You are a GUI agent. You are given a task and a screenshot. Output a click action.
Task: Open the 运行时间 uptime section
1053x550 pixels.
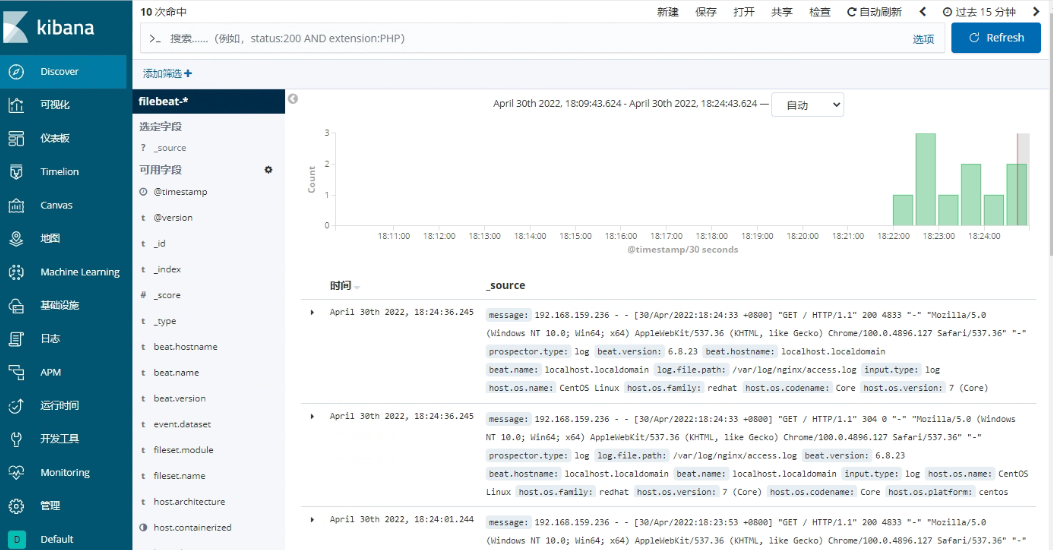pyautogui.click(x=63, y=406)
